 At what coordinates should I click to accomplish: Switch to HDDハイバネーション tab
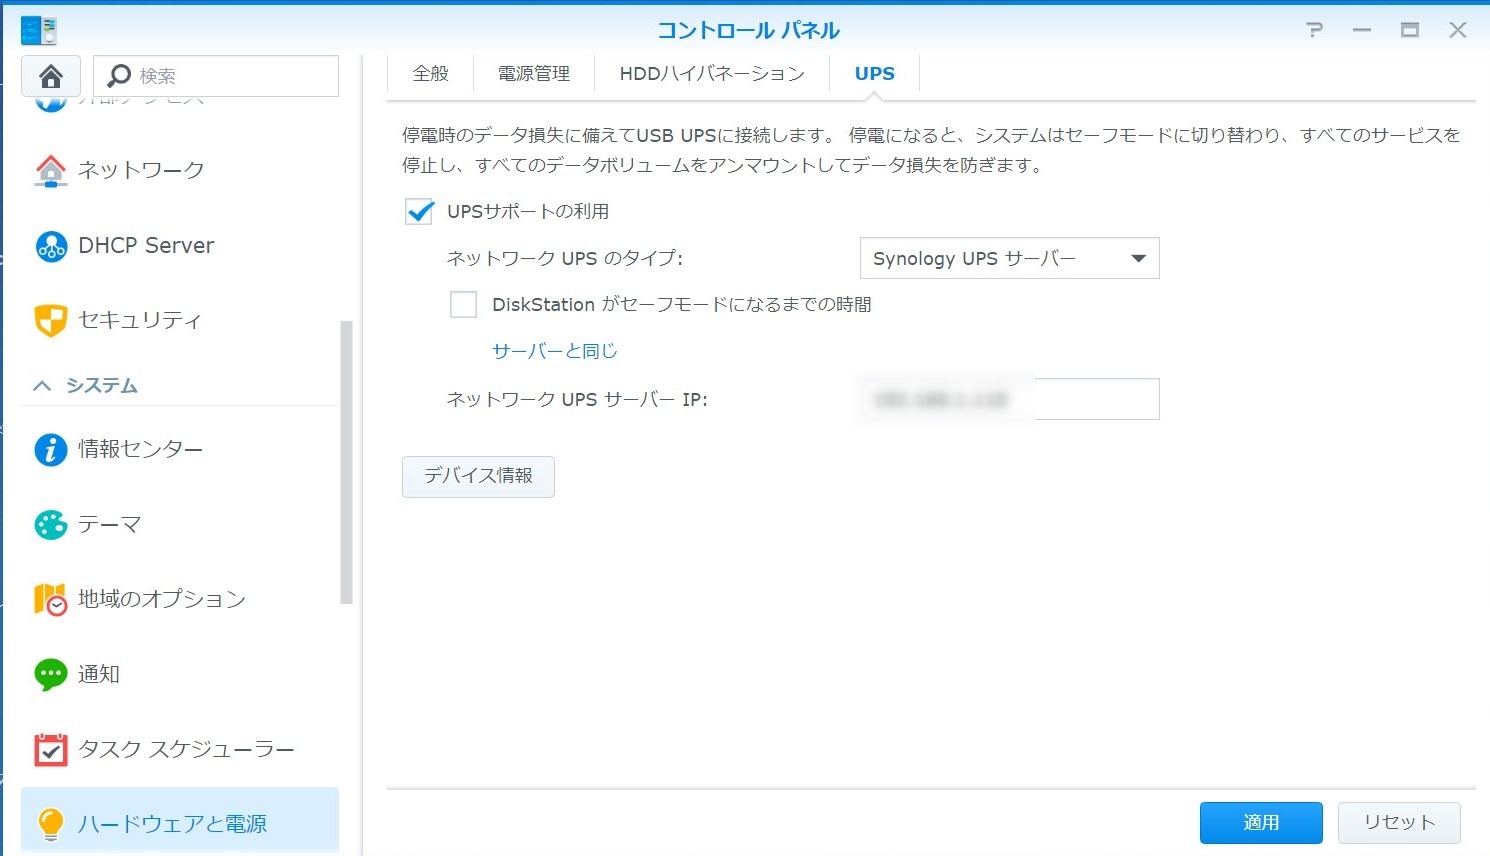coord(711,74)
